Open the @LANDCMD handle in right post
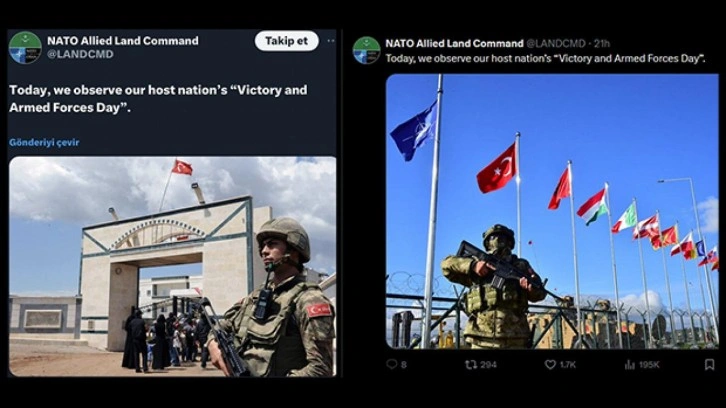 [556, 44]
